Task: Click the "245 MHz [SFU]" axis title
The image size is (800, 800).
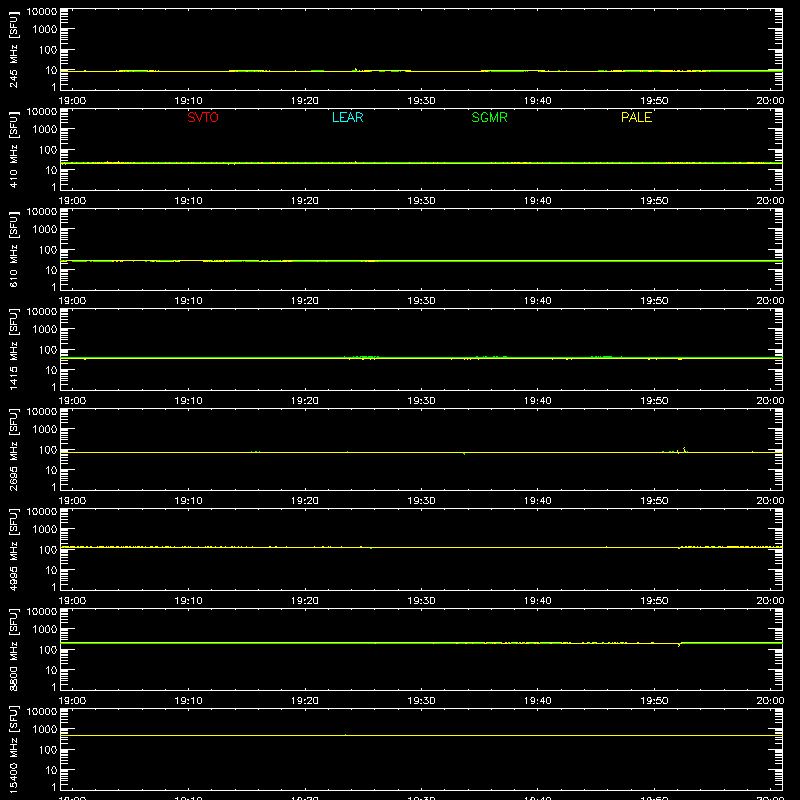Action: (x=13, y=49)
